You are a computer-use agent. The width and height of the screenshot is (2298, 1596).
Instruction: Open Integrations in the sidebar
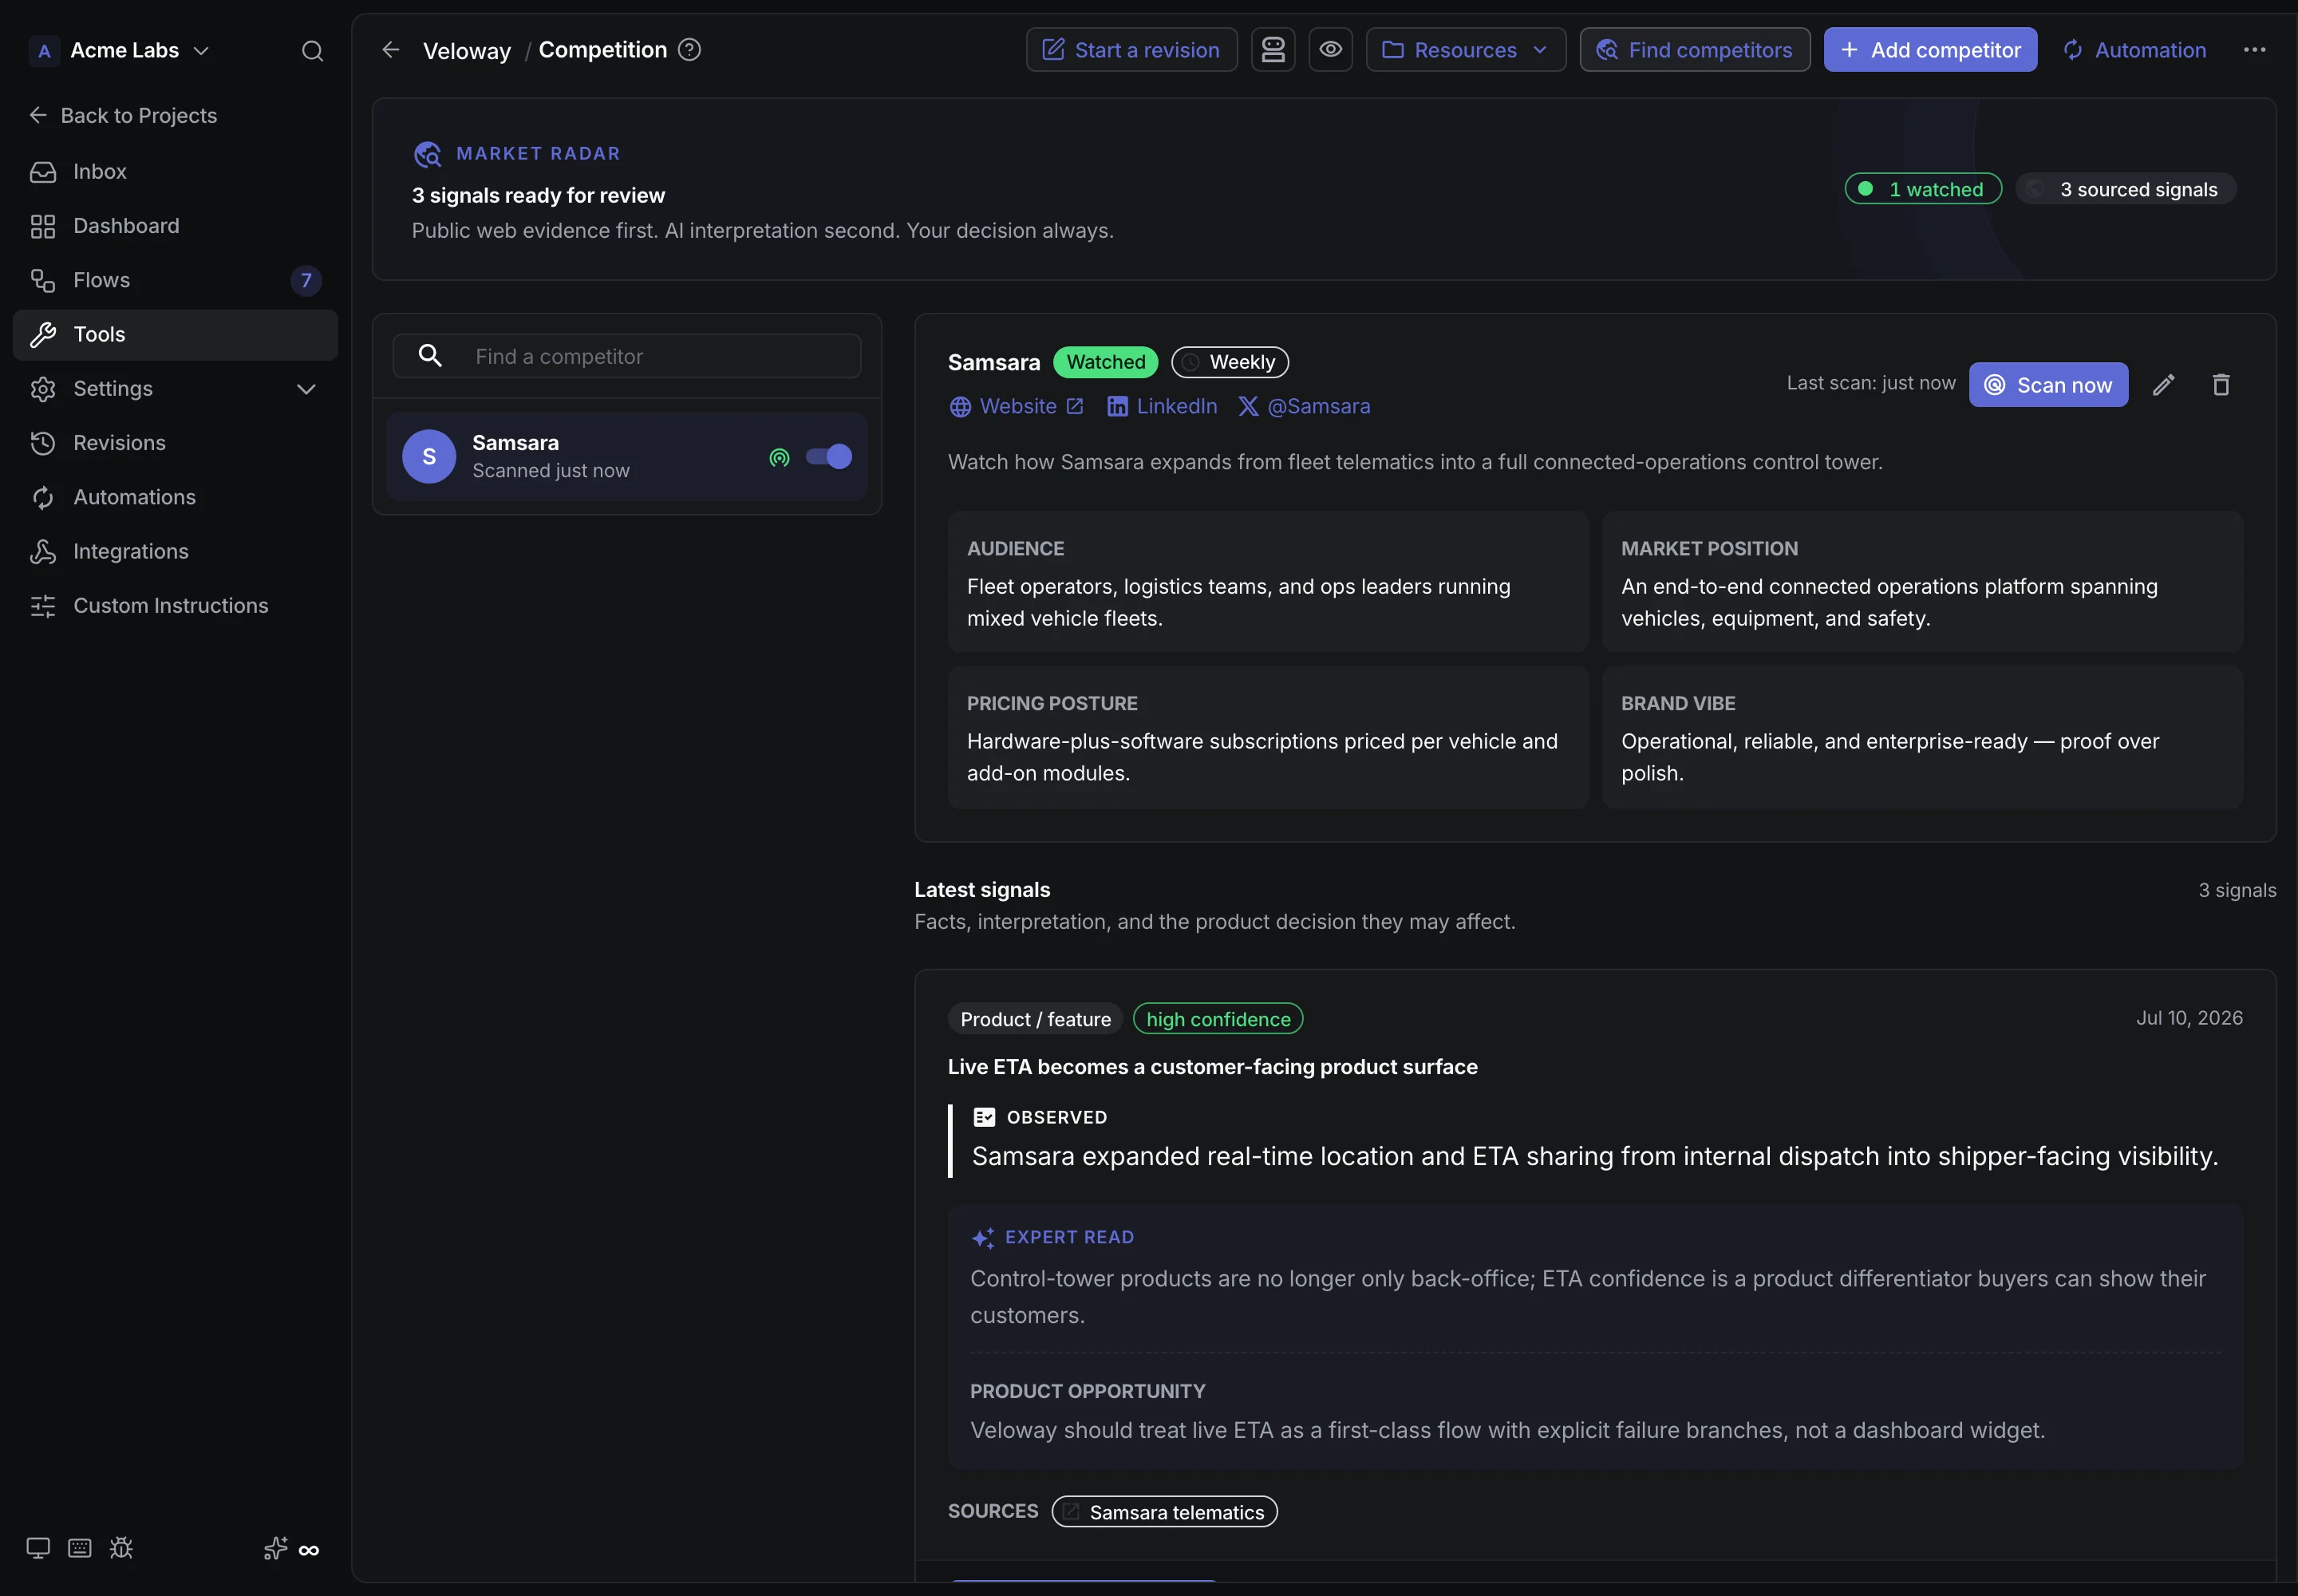pyautogui.click(x=175, y=552)
